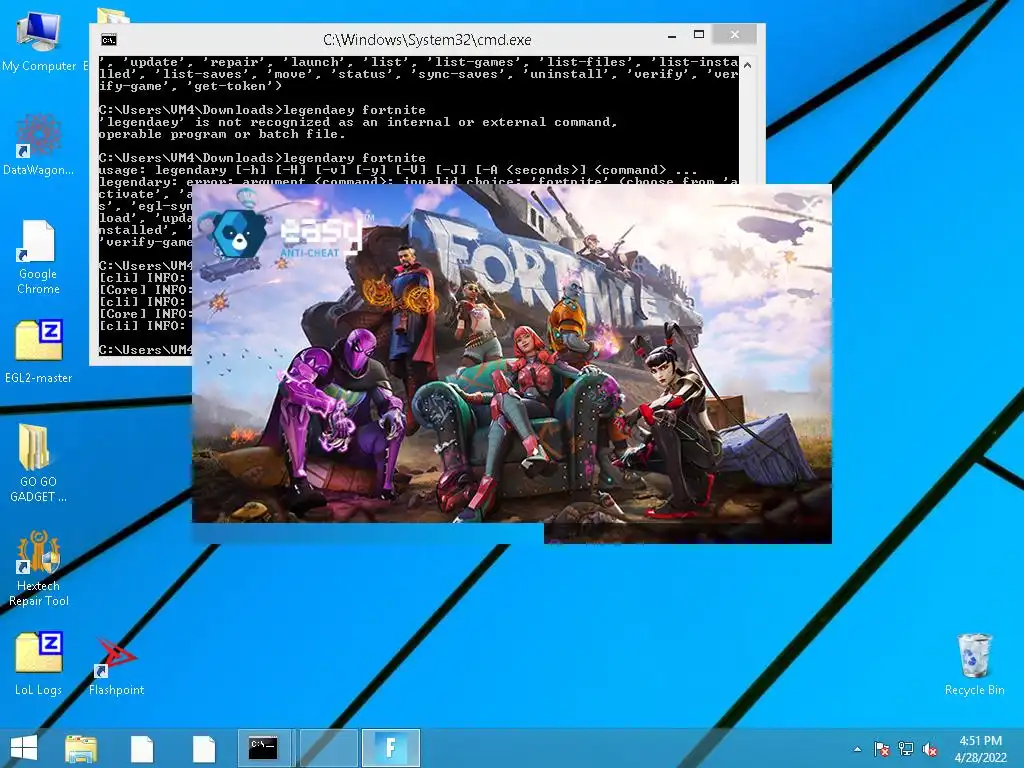Click the Flashpoint desktop shortcut

tap(116, 666)
